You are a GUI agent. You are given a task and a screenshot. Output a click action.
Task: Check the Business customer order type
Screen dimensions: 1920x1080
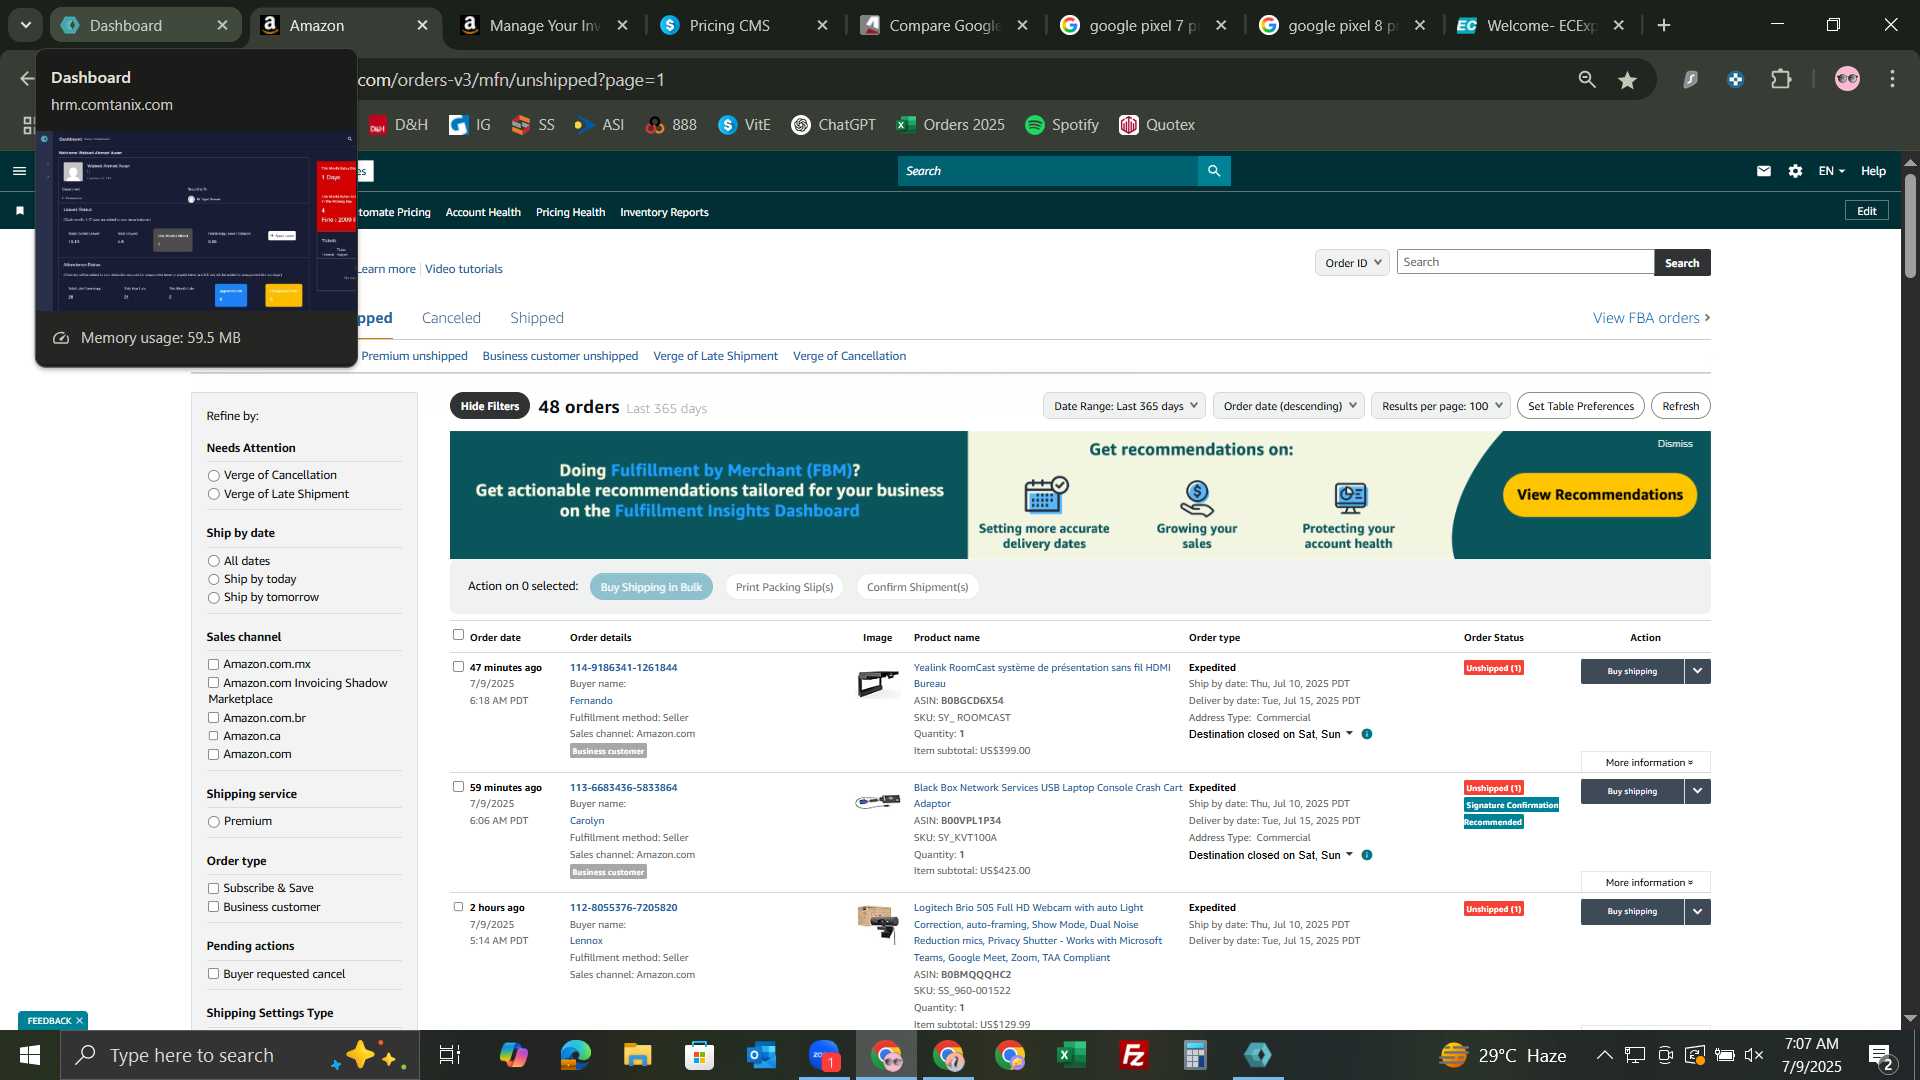213,907
